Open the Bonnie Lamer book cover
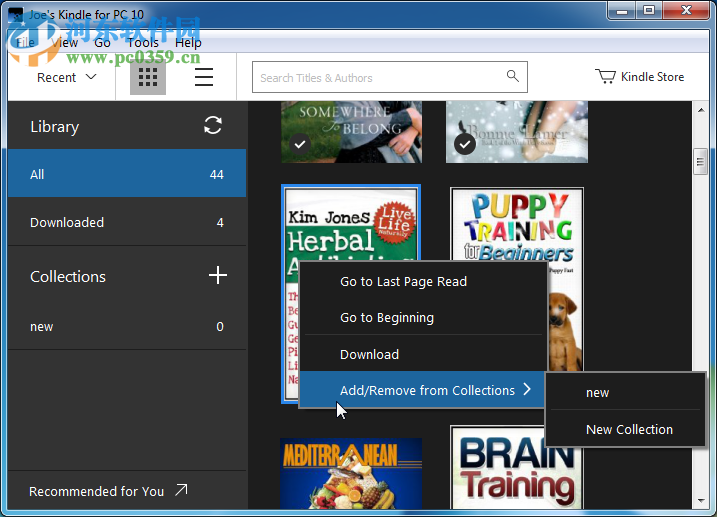 coord(517,132)
